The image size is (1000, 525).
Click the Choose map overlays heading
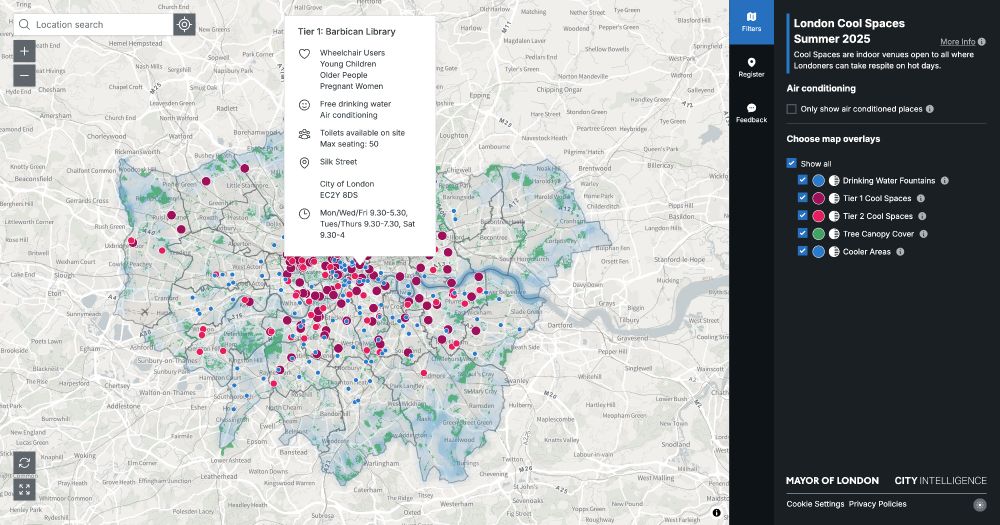pyautogui.click(x=833, y=138)
